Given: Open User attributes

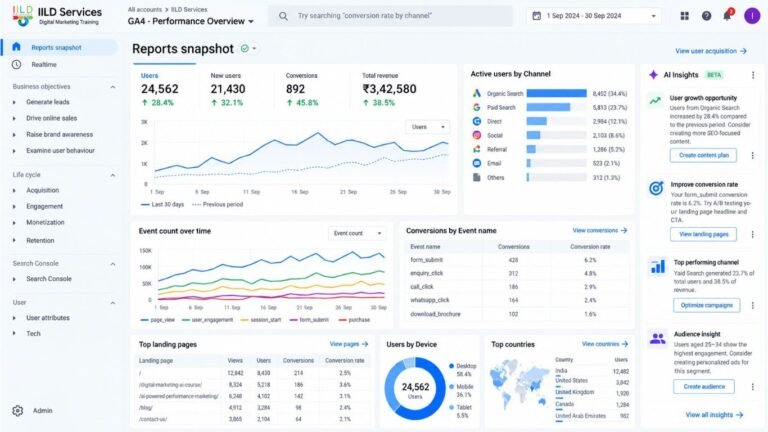Looking at the screenshot, I should click(x=48, y=318).
